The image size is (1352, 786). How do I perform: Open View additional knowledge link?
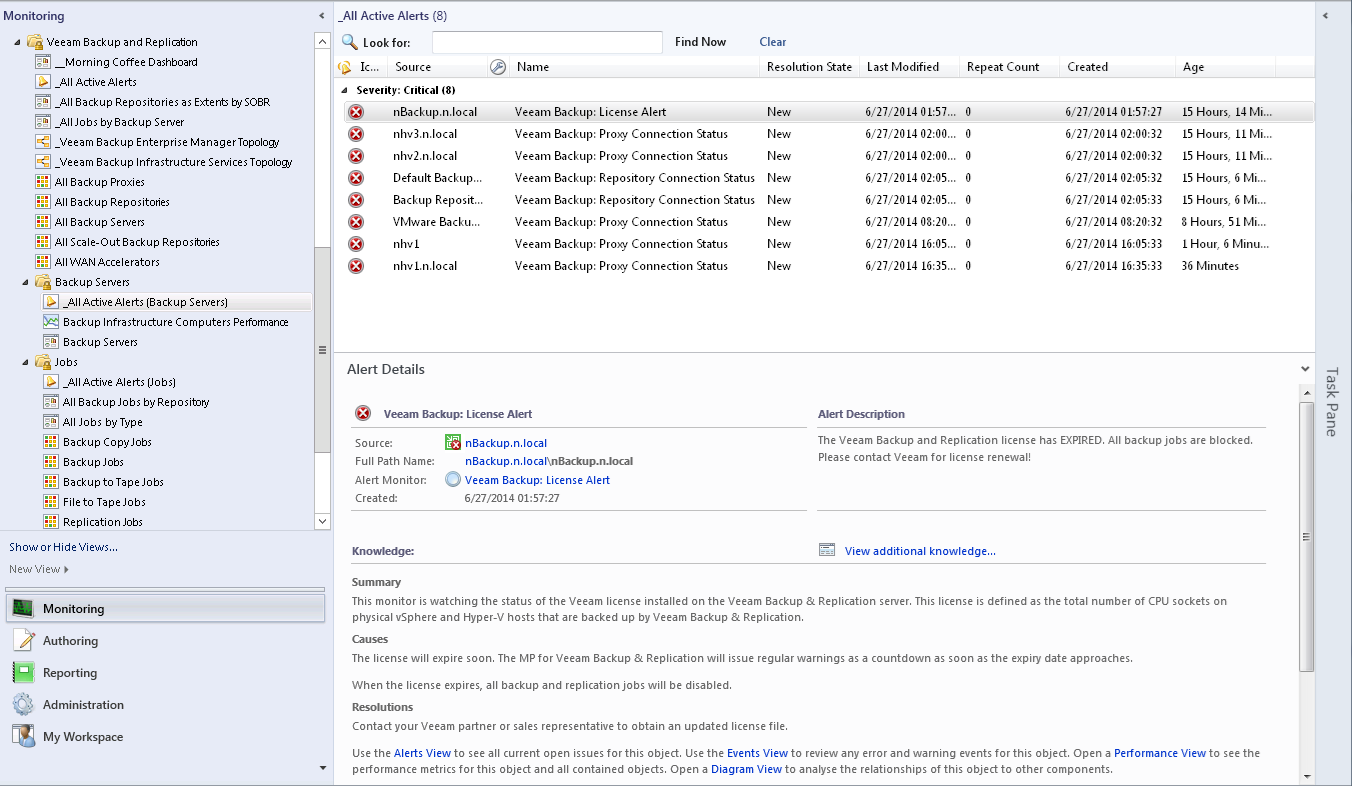[920, 551]
